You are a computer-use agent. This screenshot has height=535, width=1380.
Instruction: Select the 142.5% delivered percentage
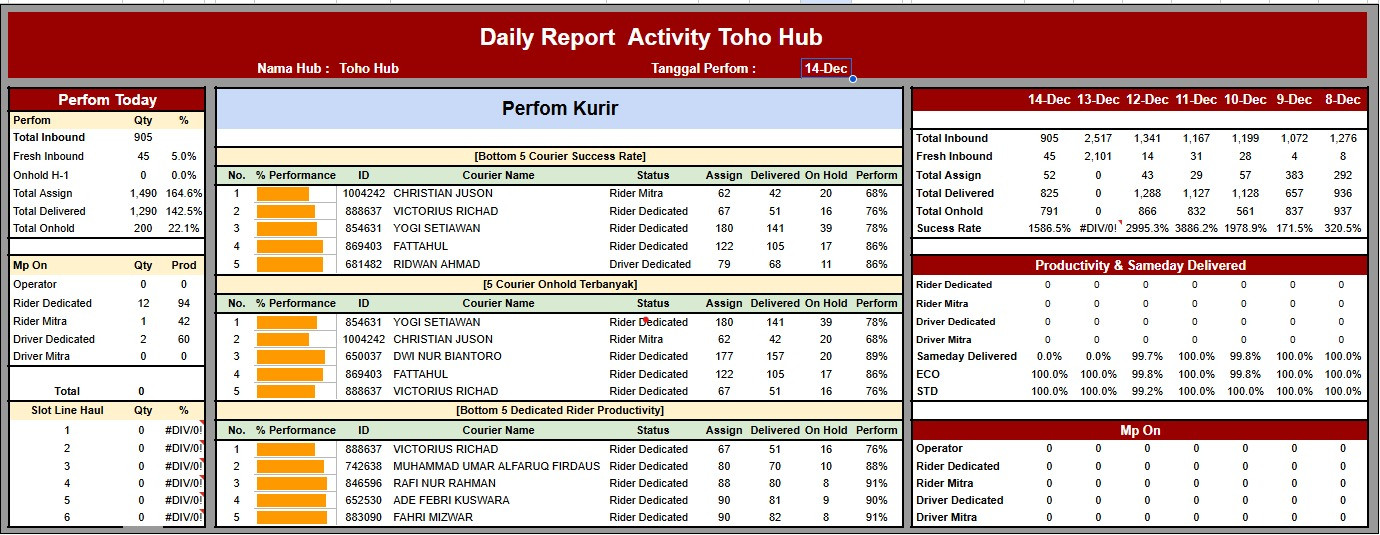(x=184, y=211)
